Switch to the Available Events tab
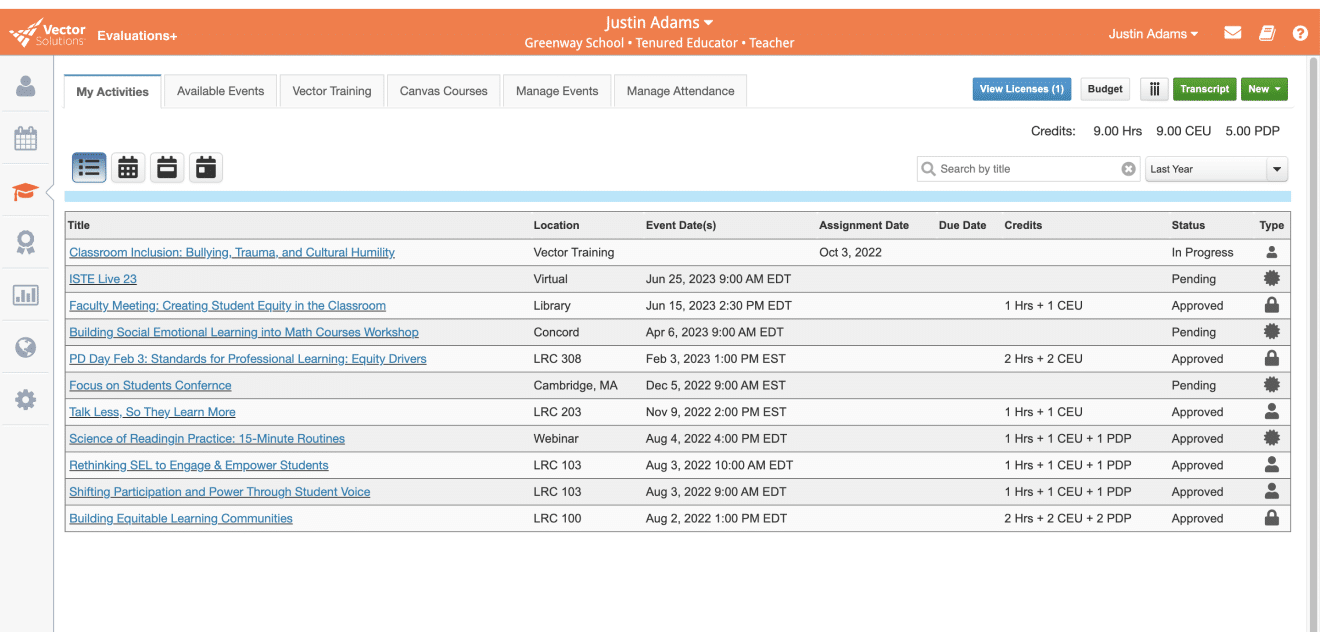The image size is (1320, 632). tap(220, 91)
